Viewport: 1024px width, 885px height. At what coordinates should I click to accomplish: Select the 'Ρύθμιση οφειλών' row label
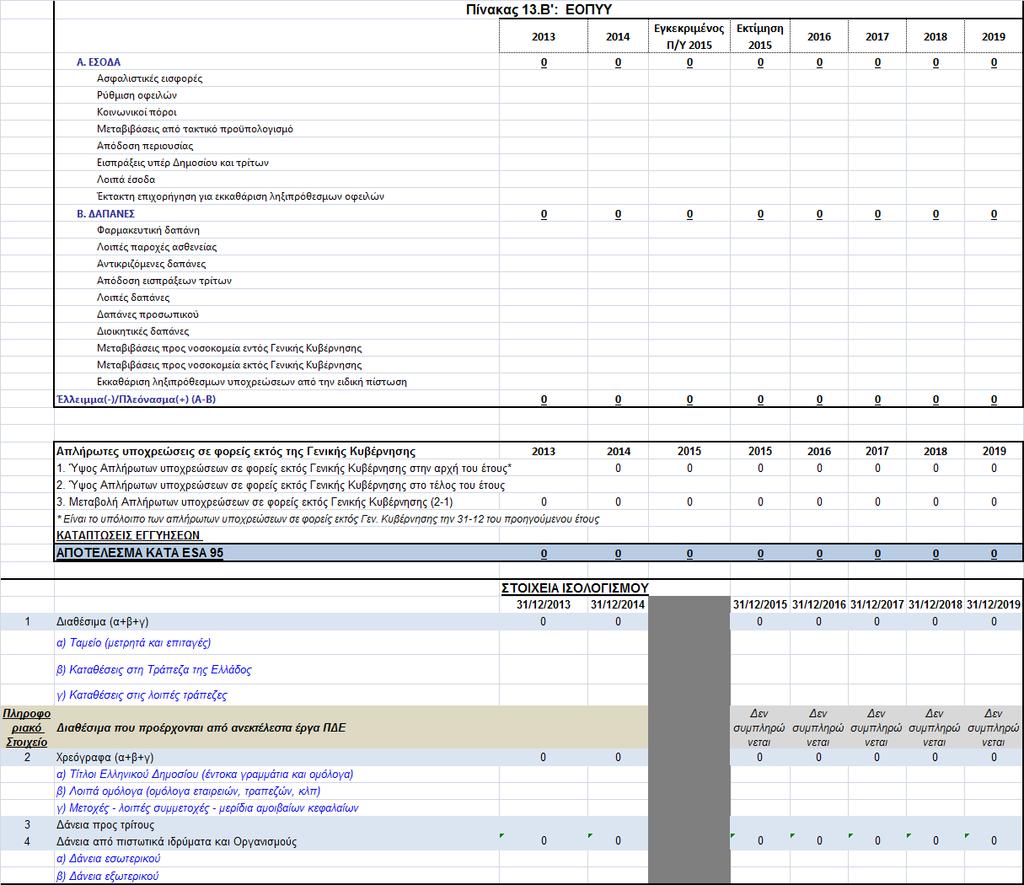(136, 95)
